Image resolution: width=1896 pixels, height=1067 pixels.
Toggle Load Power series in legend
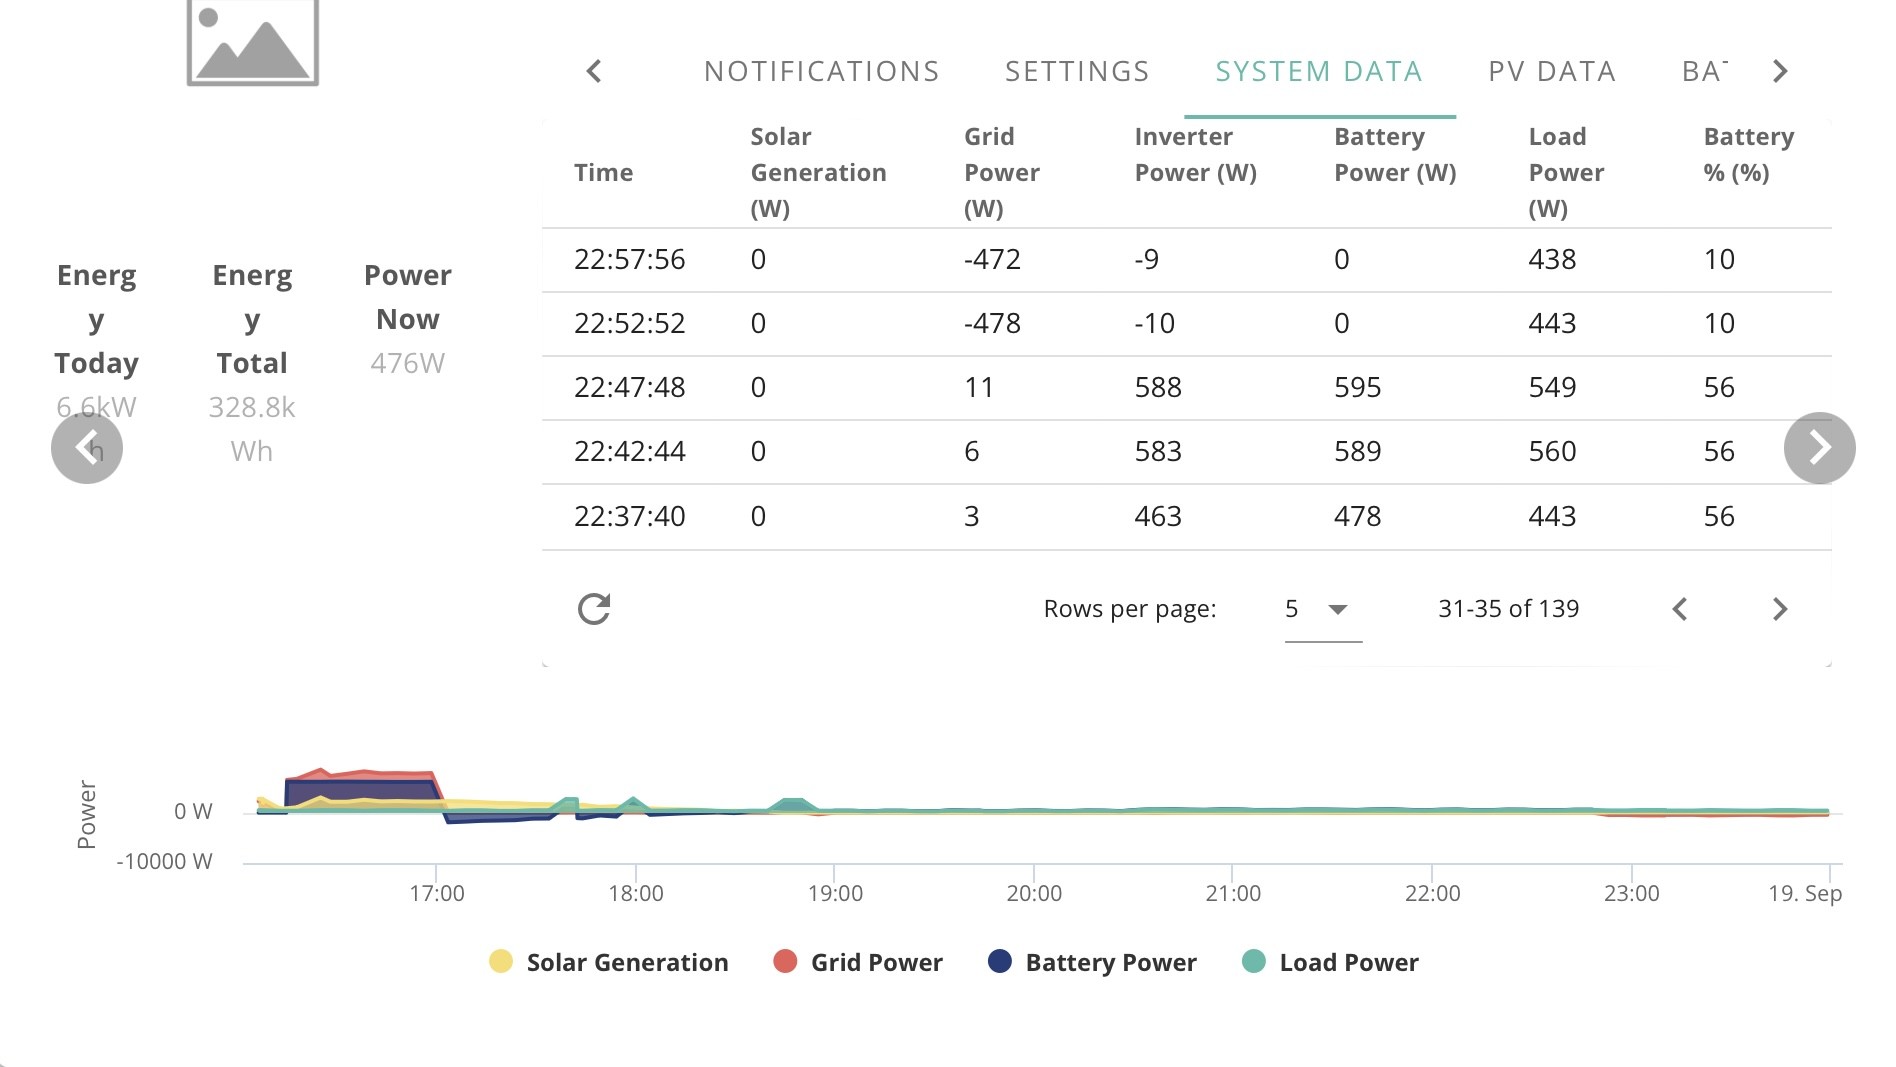pos(1330,962)
